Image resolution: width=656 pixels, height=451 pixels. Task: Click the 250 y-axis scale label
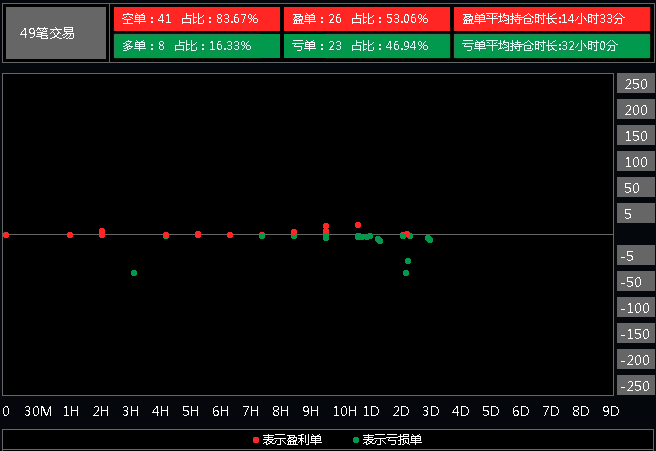coord(636,84)
